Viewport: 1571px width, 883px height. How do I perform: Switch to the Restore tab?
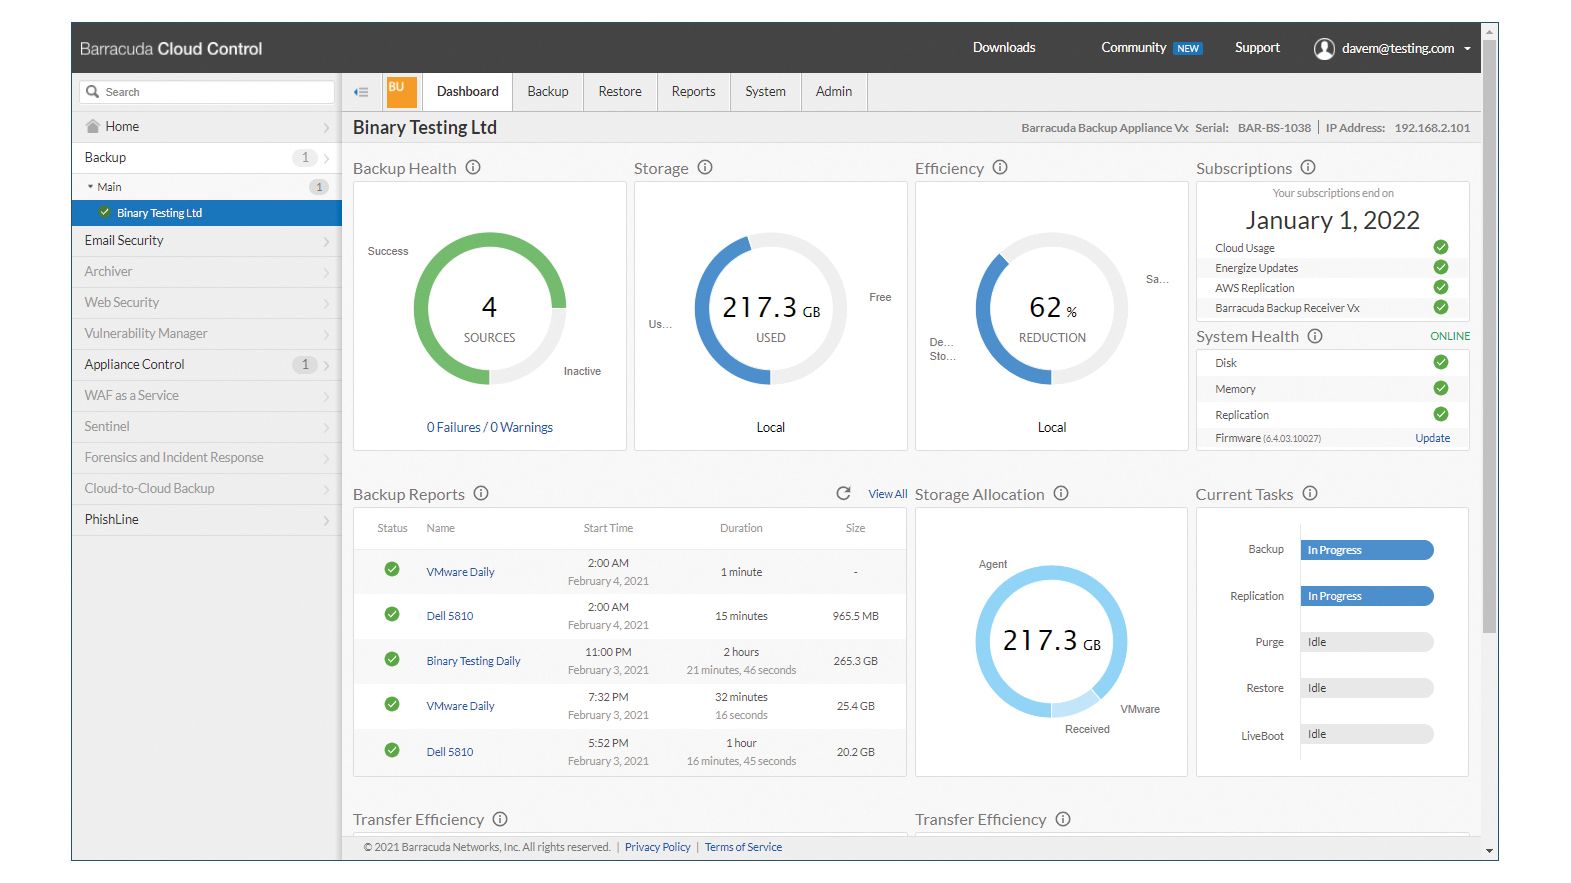point(620,92)
